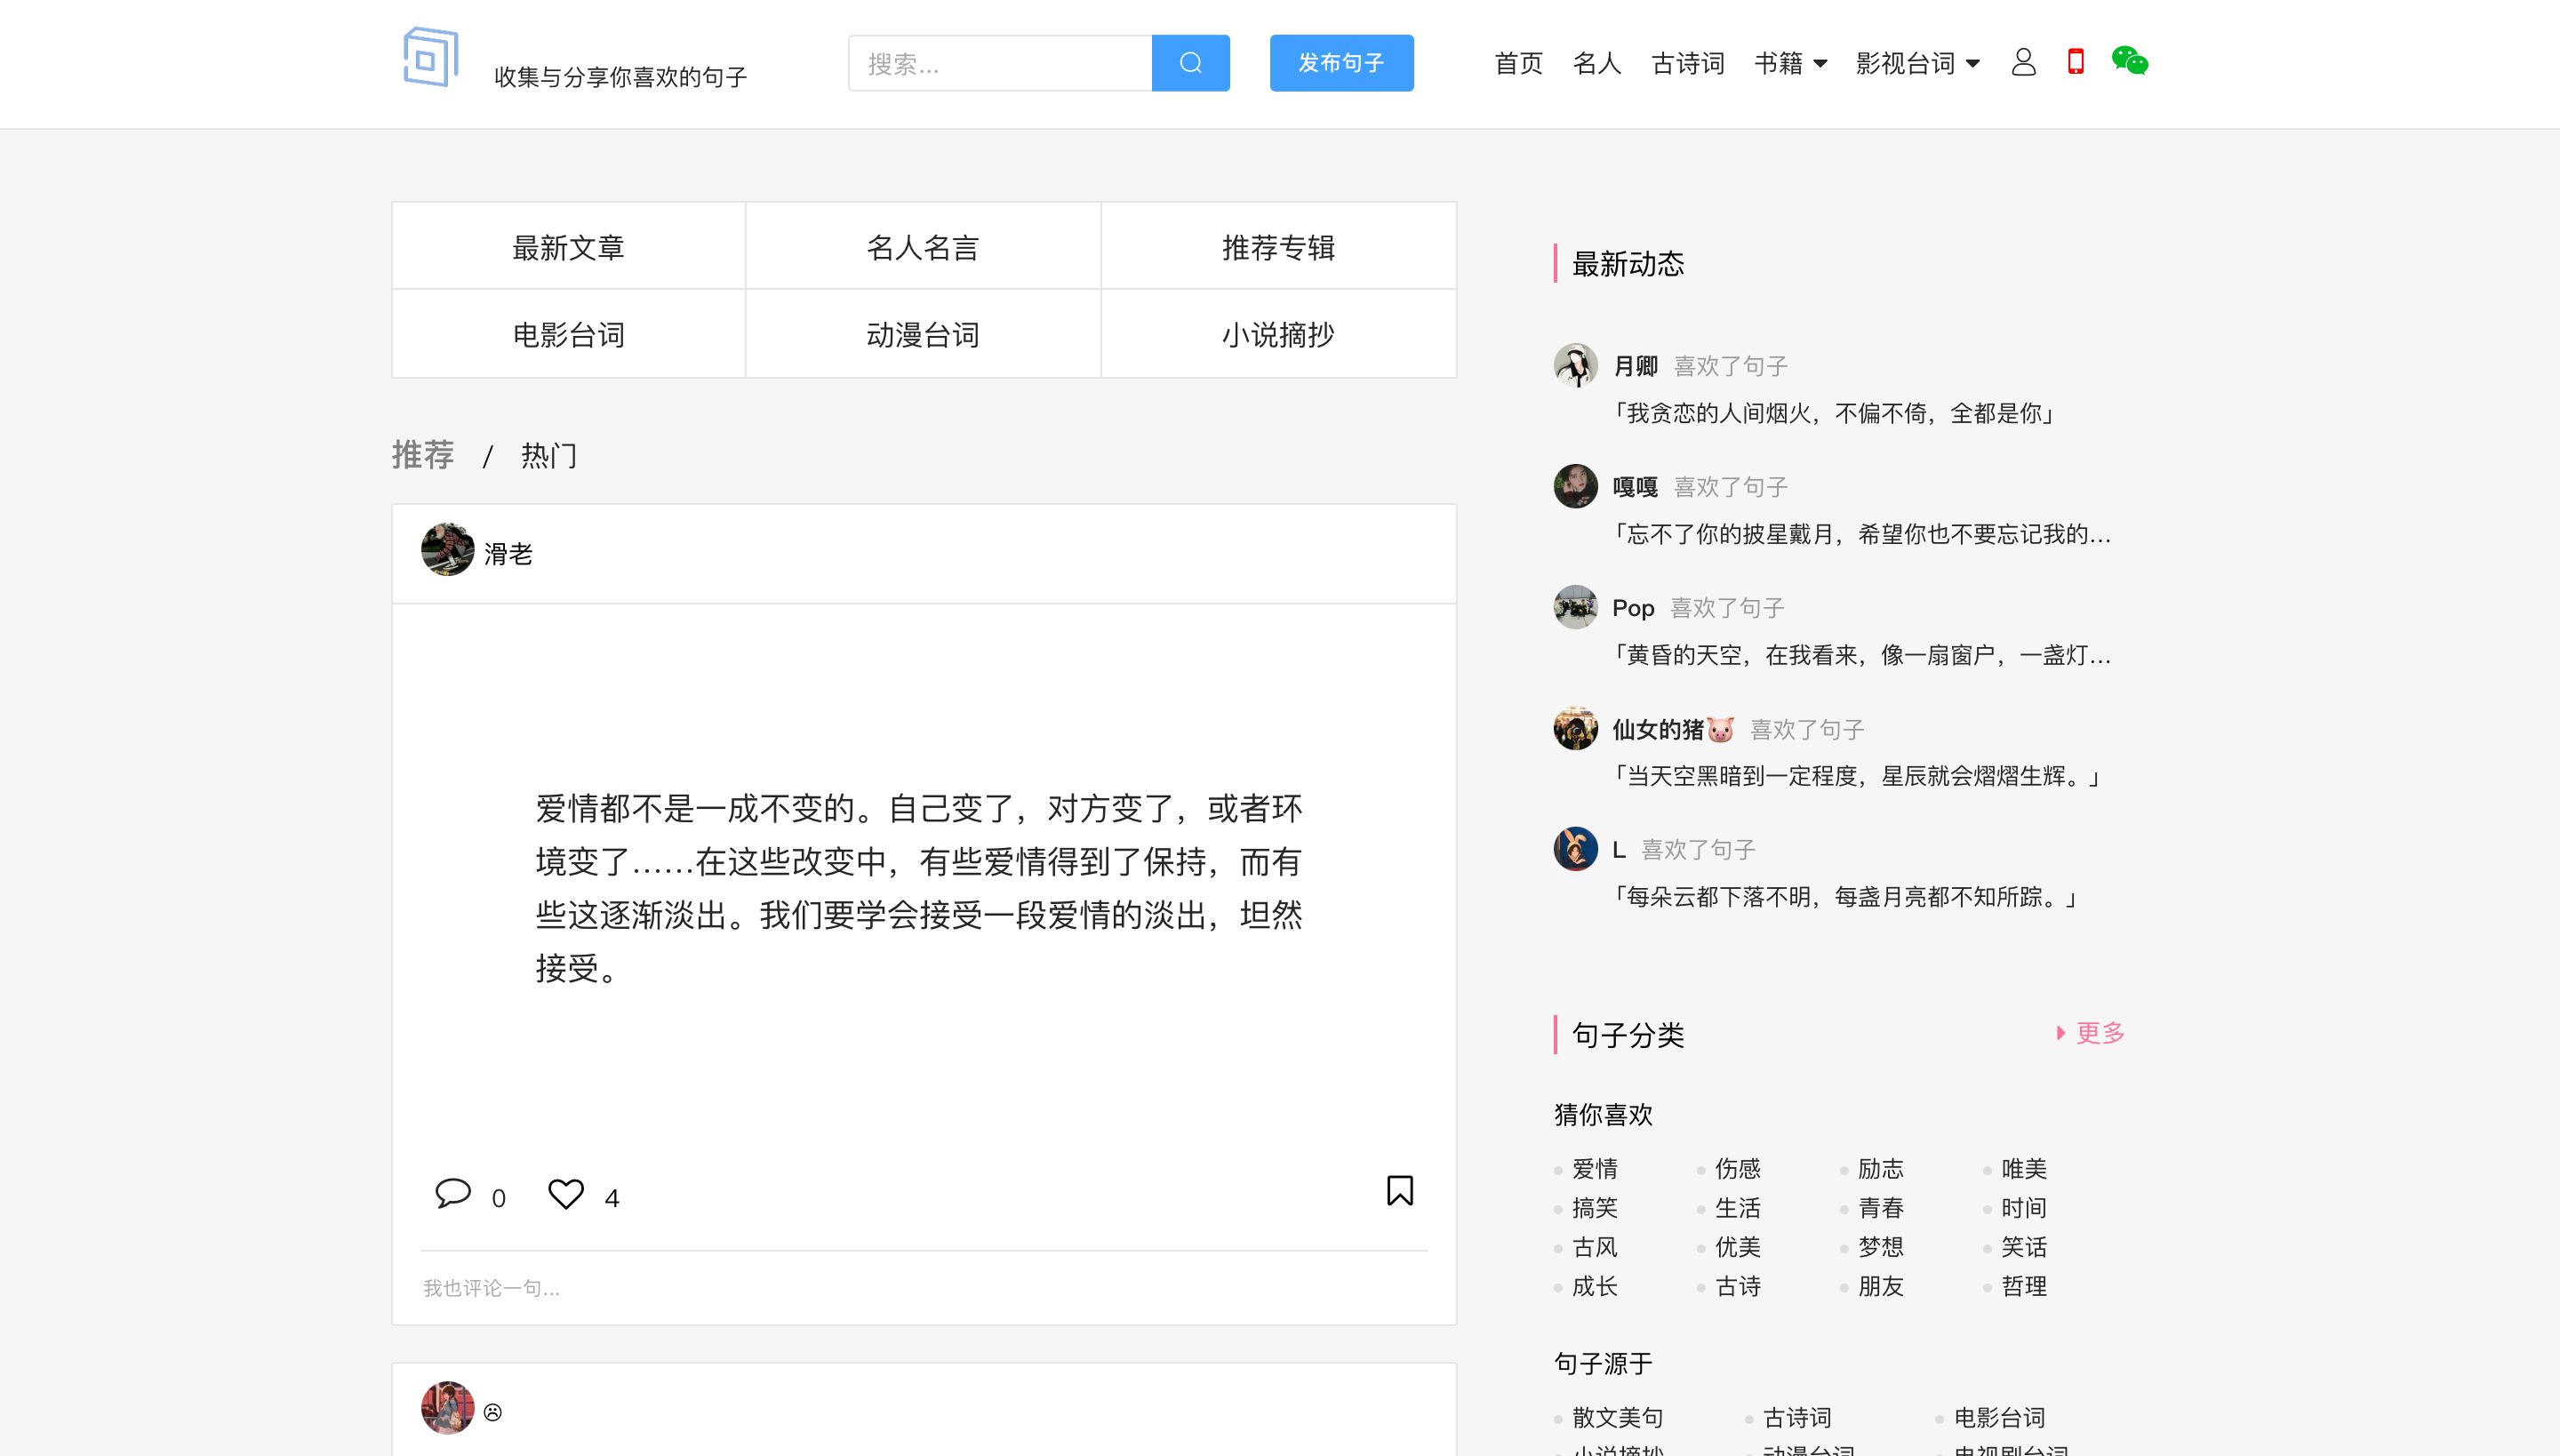Click the green WeChat icon
This screenshot has height=1456, width=2560.
[x=2129, y=62]
